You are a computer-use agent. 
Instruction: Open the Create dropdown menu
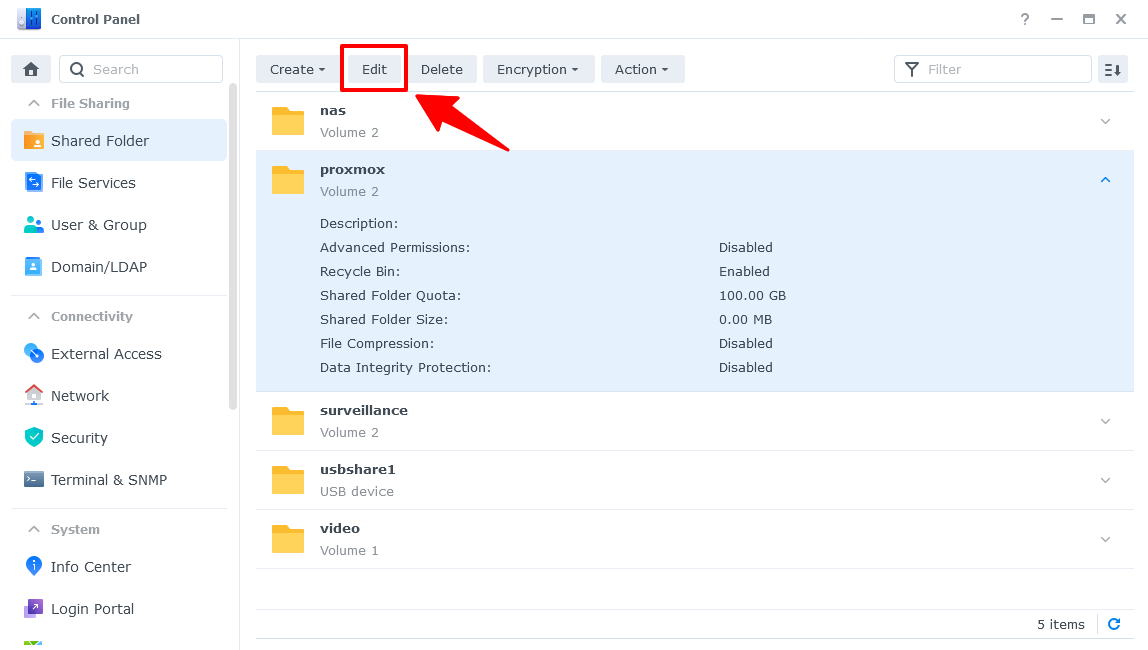(x=297, y=69)
